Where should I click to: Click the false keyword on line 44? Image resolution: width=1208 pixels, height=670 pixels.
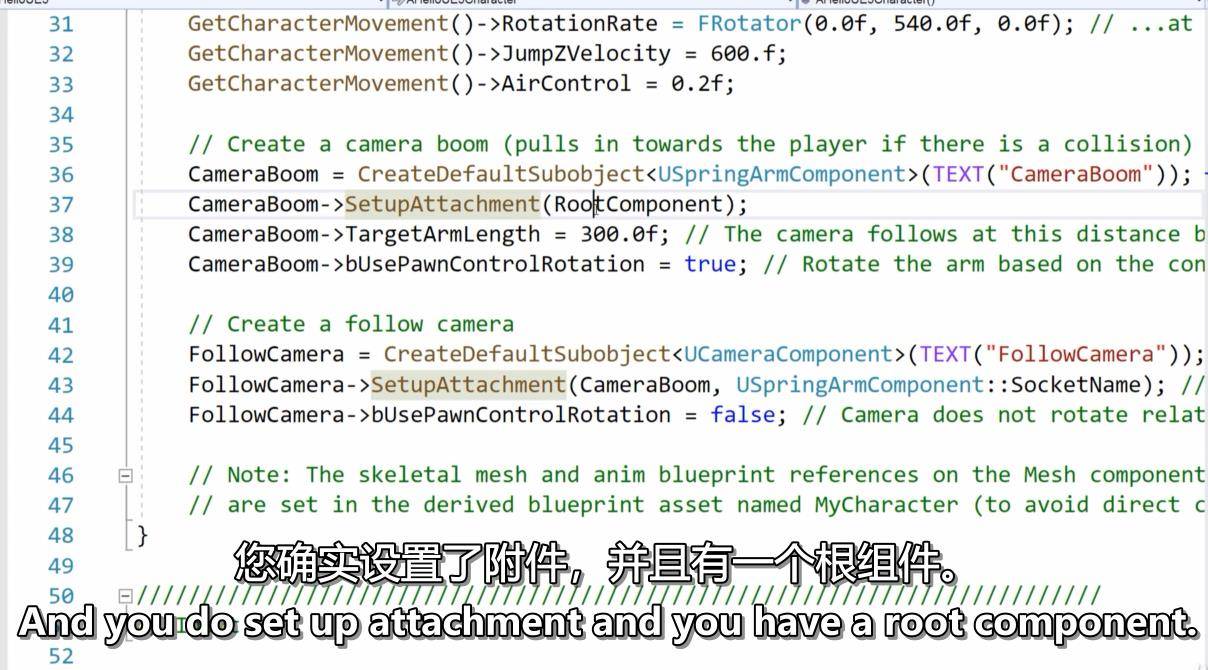743,415
